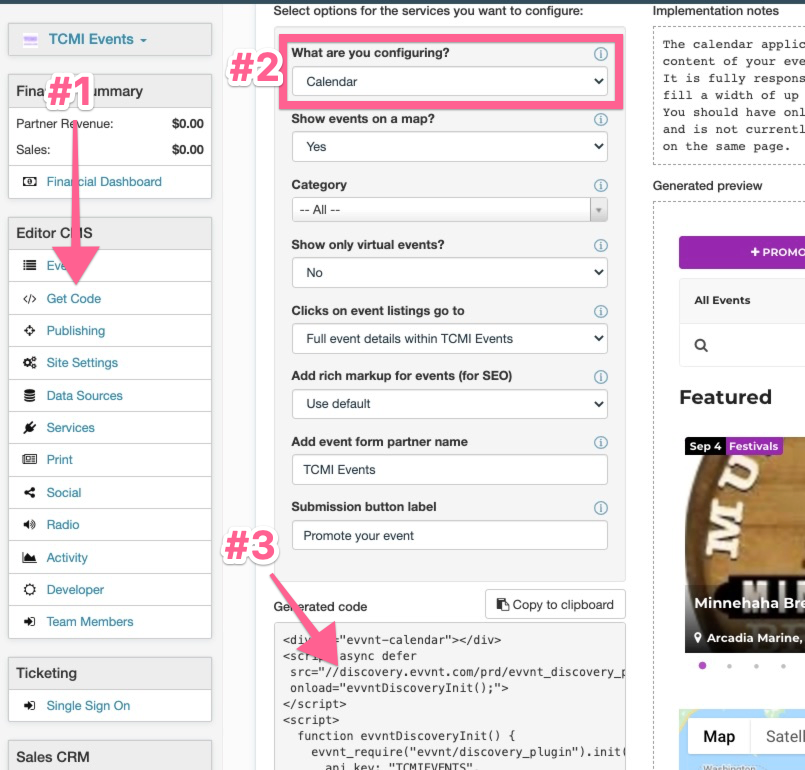Click the Arcadia Marine location pin icon

[698, 638]
